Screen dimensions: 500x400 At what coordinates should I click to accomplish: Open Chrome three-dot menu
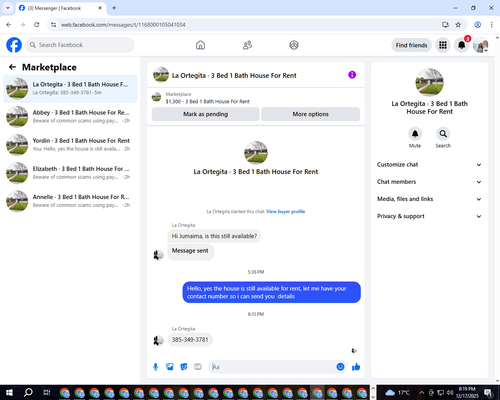491,25
